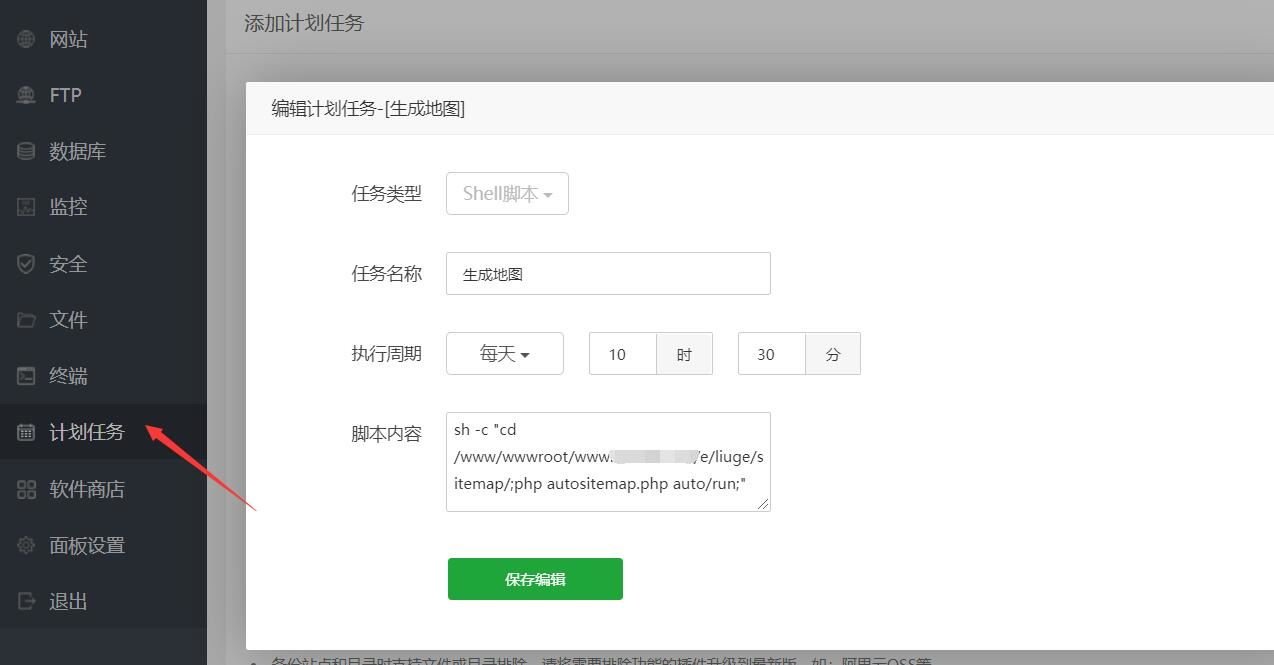Click the 执行周期 label
This screenshot has height=665, width=1274.
pos(386,354)
